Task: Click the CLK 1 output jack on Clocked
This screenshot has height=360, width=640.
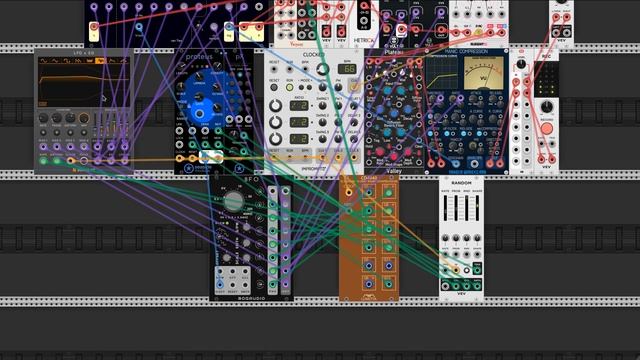Action: tap(322, 157)
